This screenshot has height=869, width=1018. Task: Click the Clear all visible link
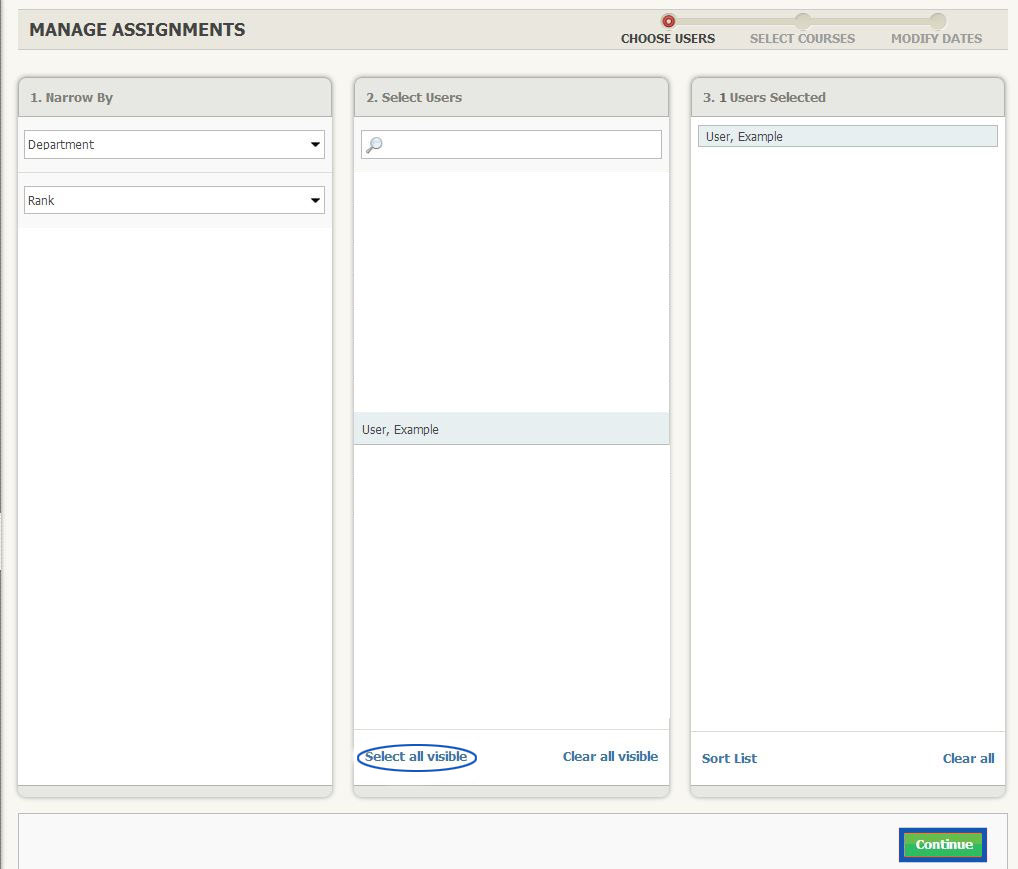pos(610,756)
